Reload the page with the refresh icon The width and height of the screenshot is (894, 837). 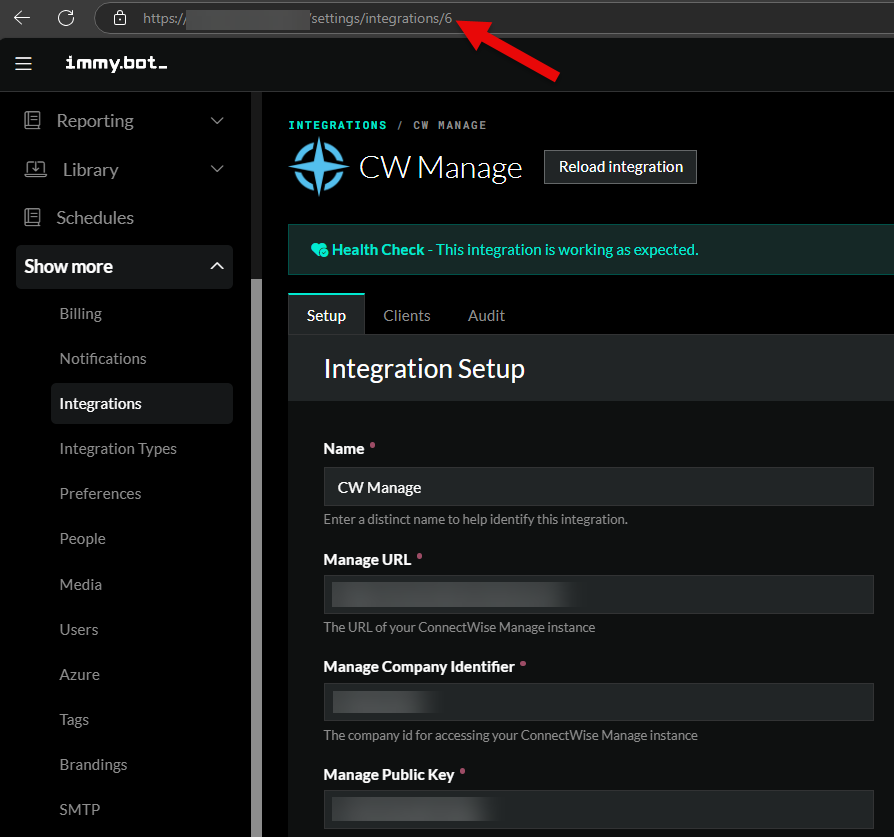point(66,18)
